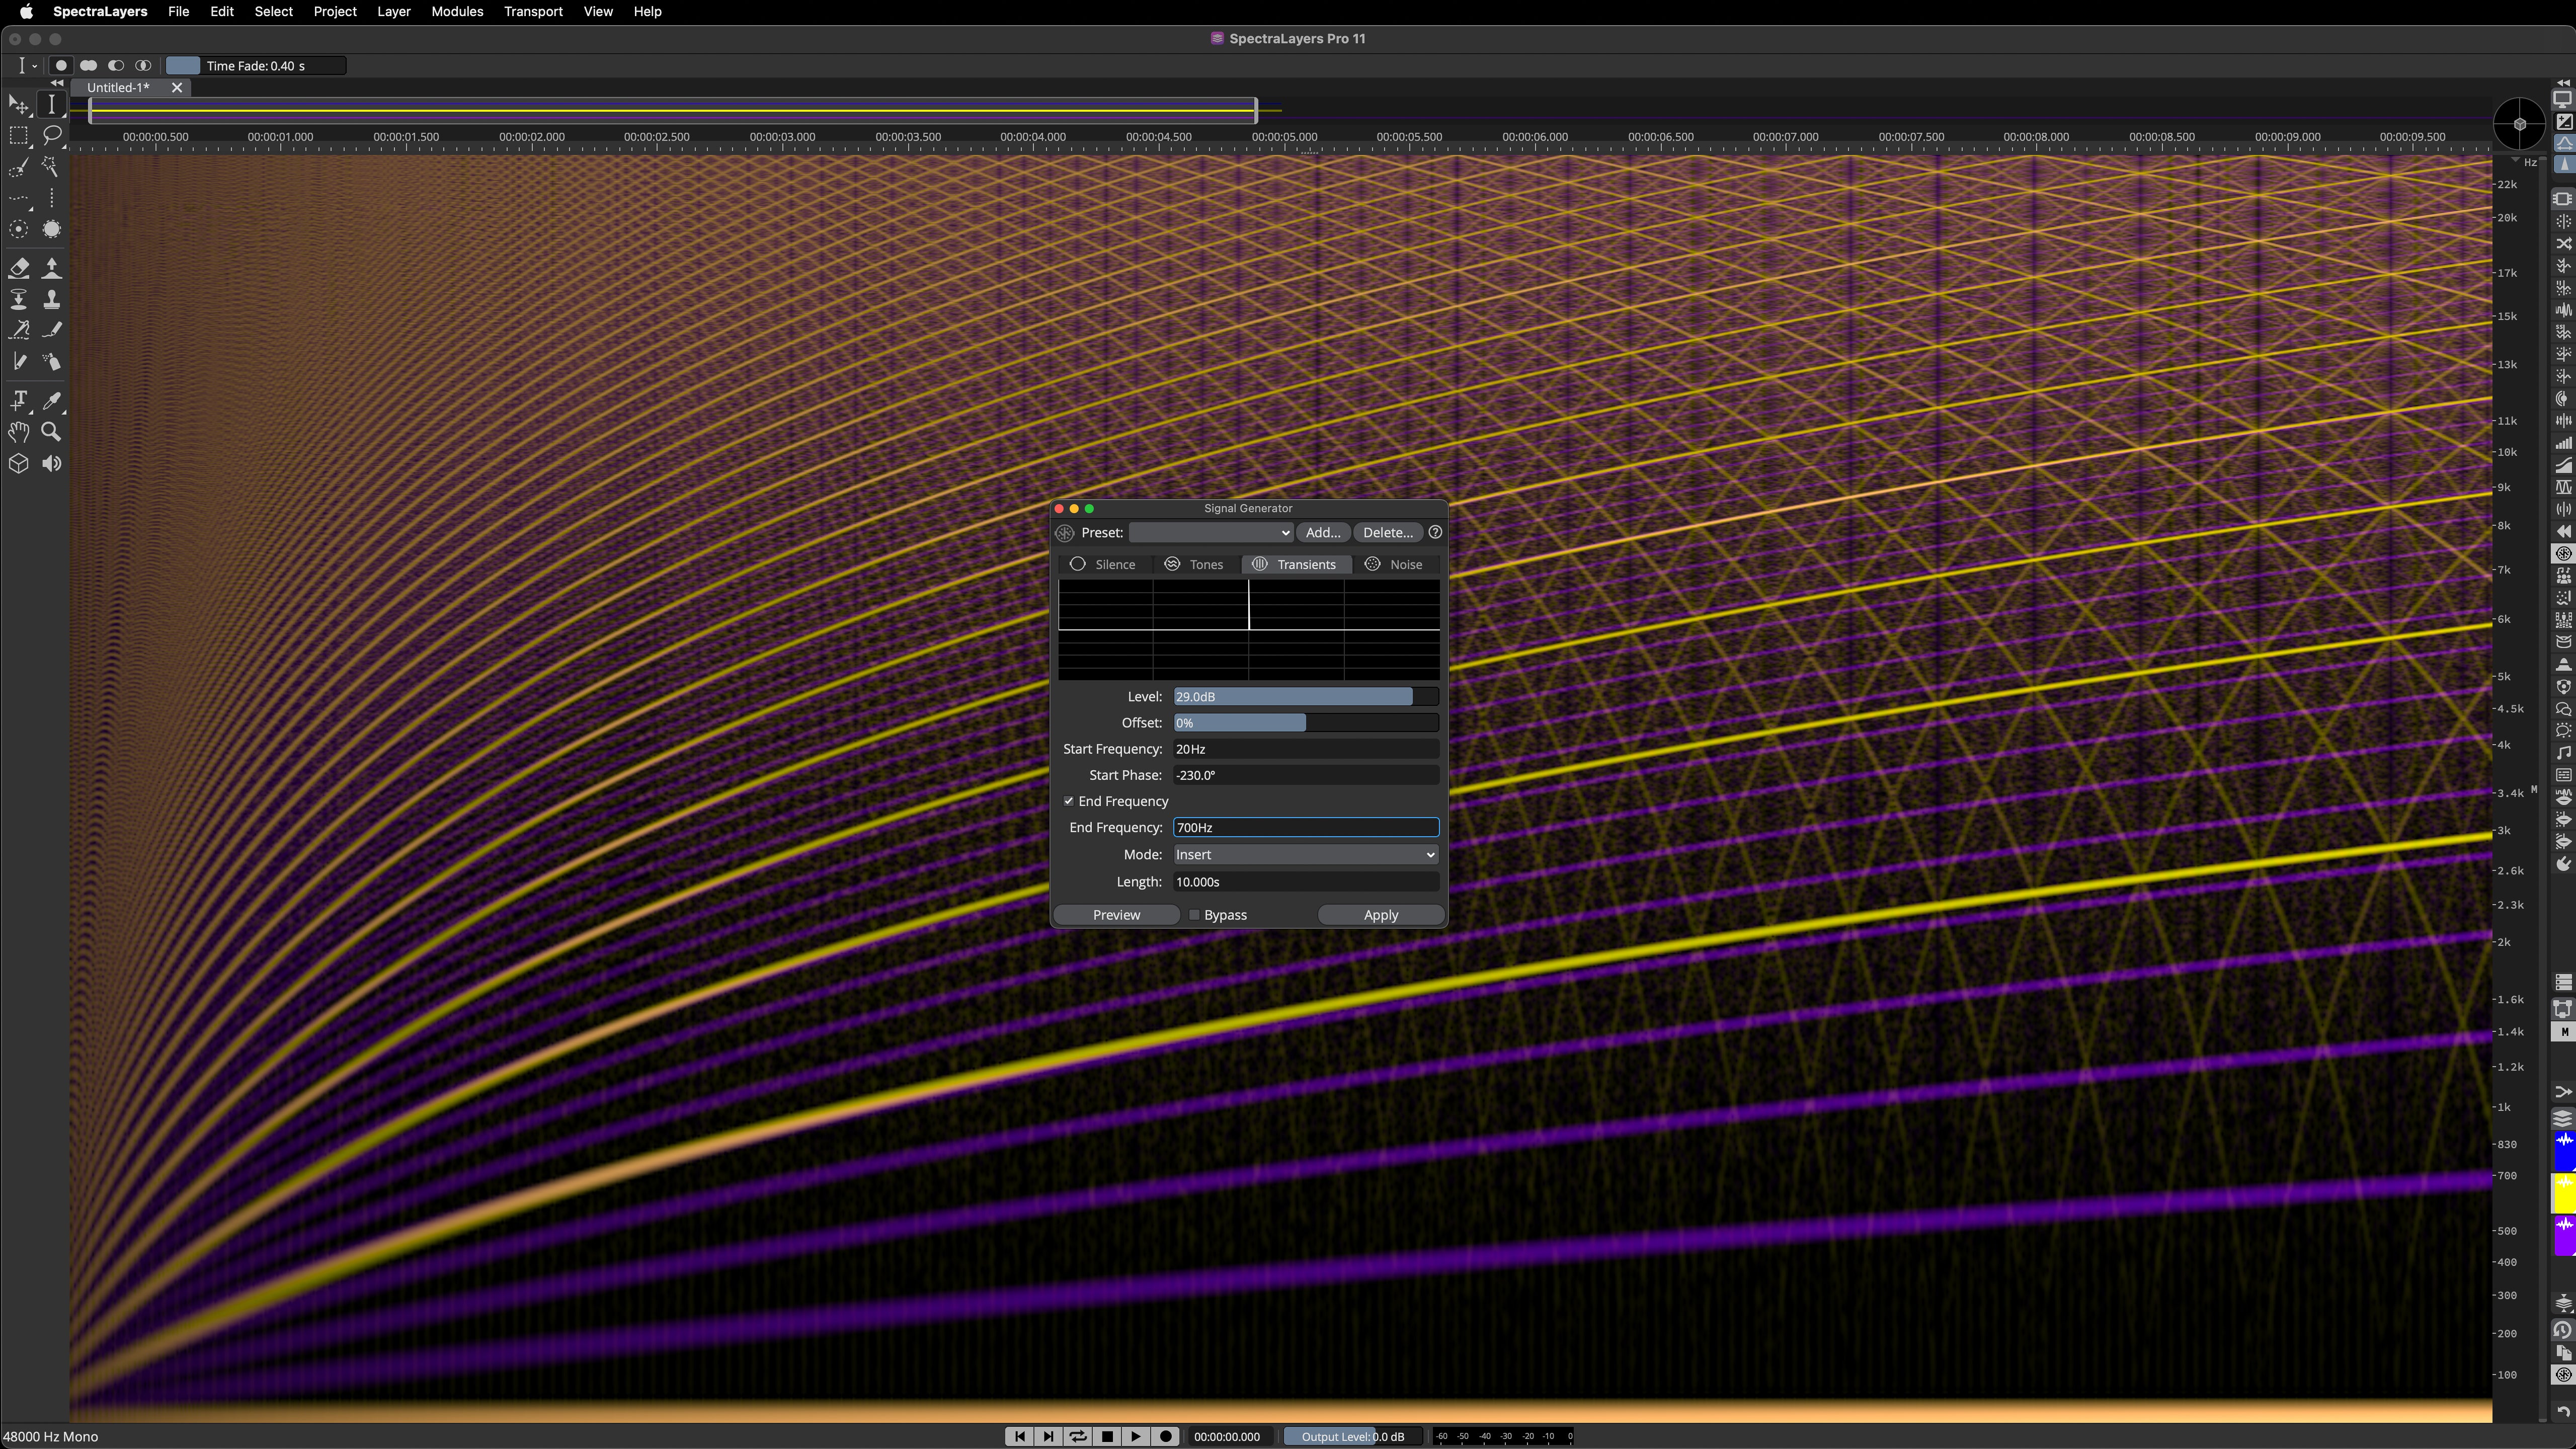Expand the tool options dropdown arrow
This screenshot has height=1449, width=2576.
pyautogui.click(x=35, y=66)
